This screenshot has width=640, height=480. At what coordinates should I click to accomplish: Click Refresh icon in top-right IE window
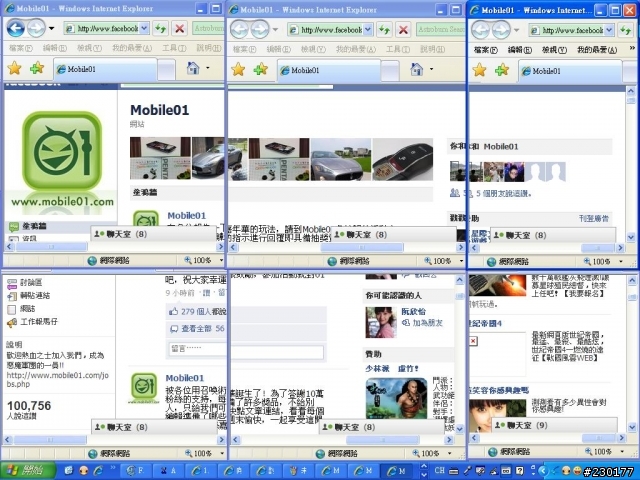point(626,30)
